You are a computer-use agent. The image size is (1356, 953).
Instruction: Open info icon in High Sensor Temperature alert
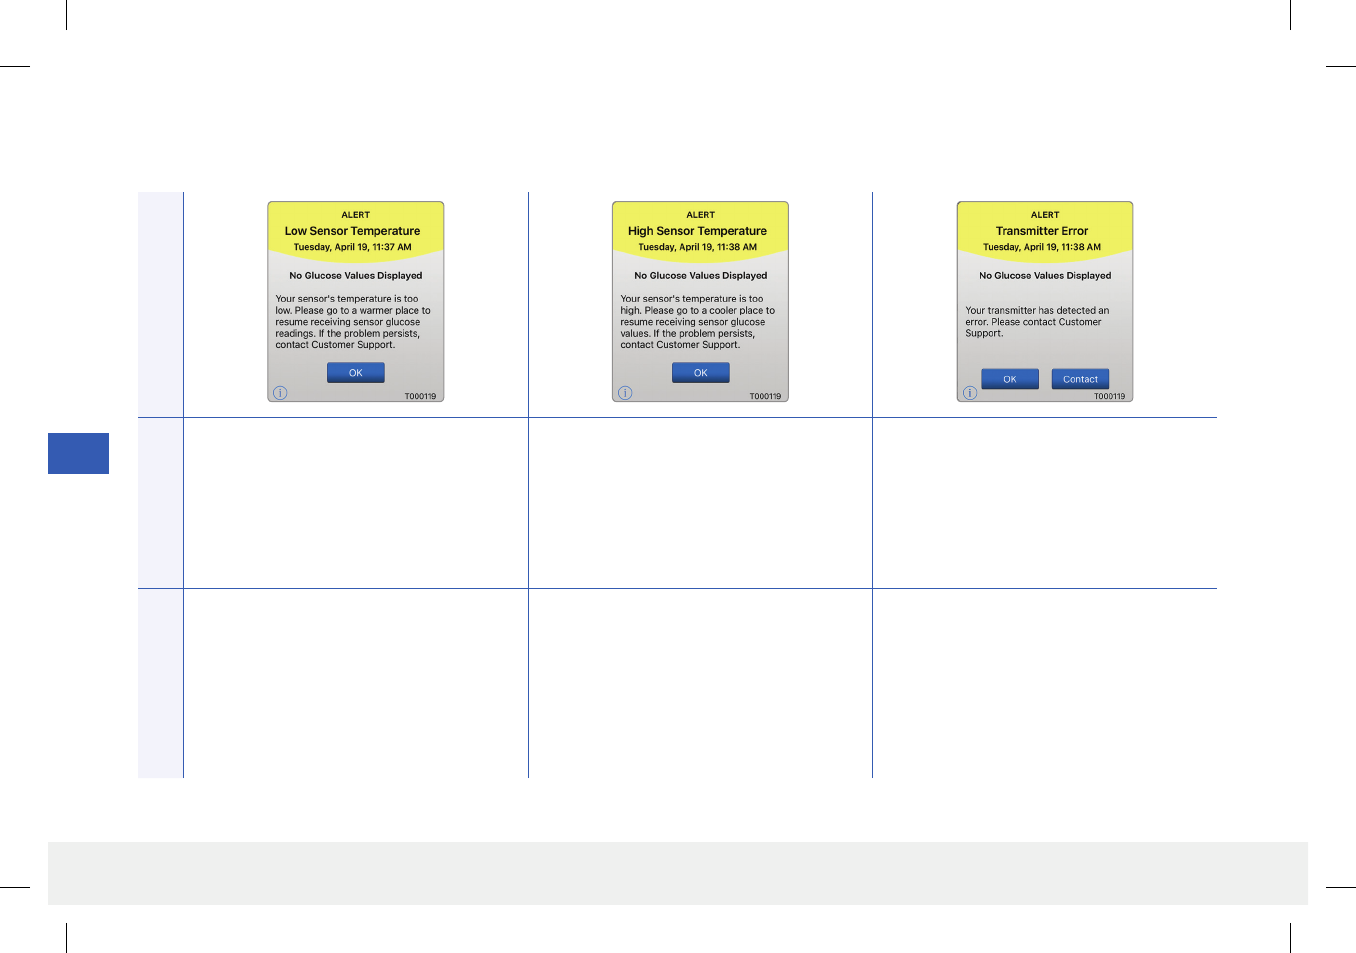[625, 393]
